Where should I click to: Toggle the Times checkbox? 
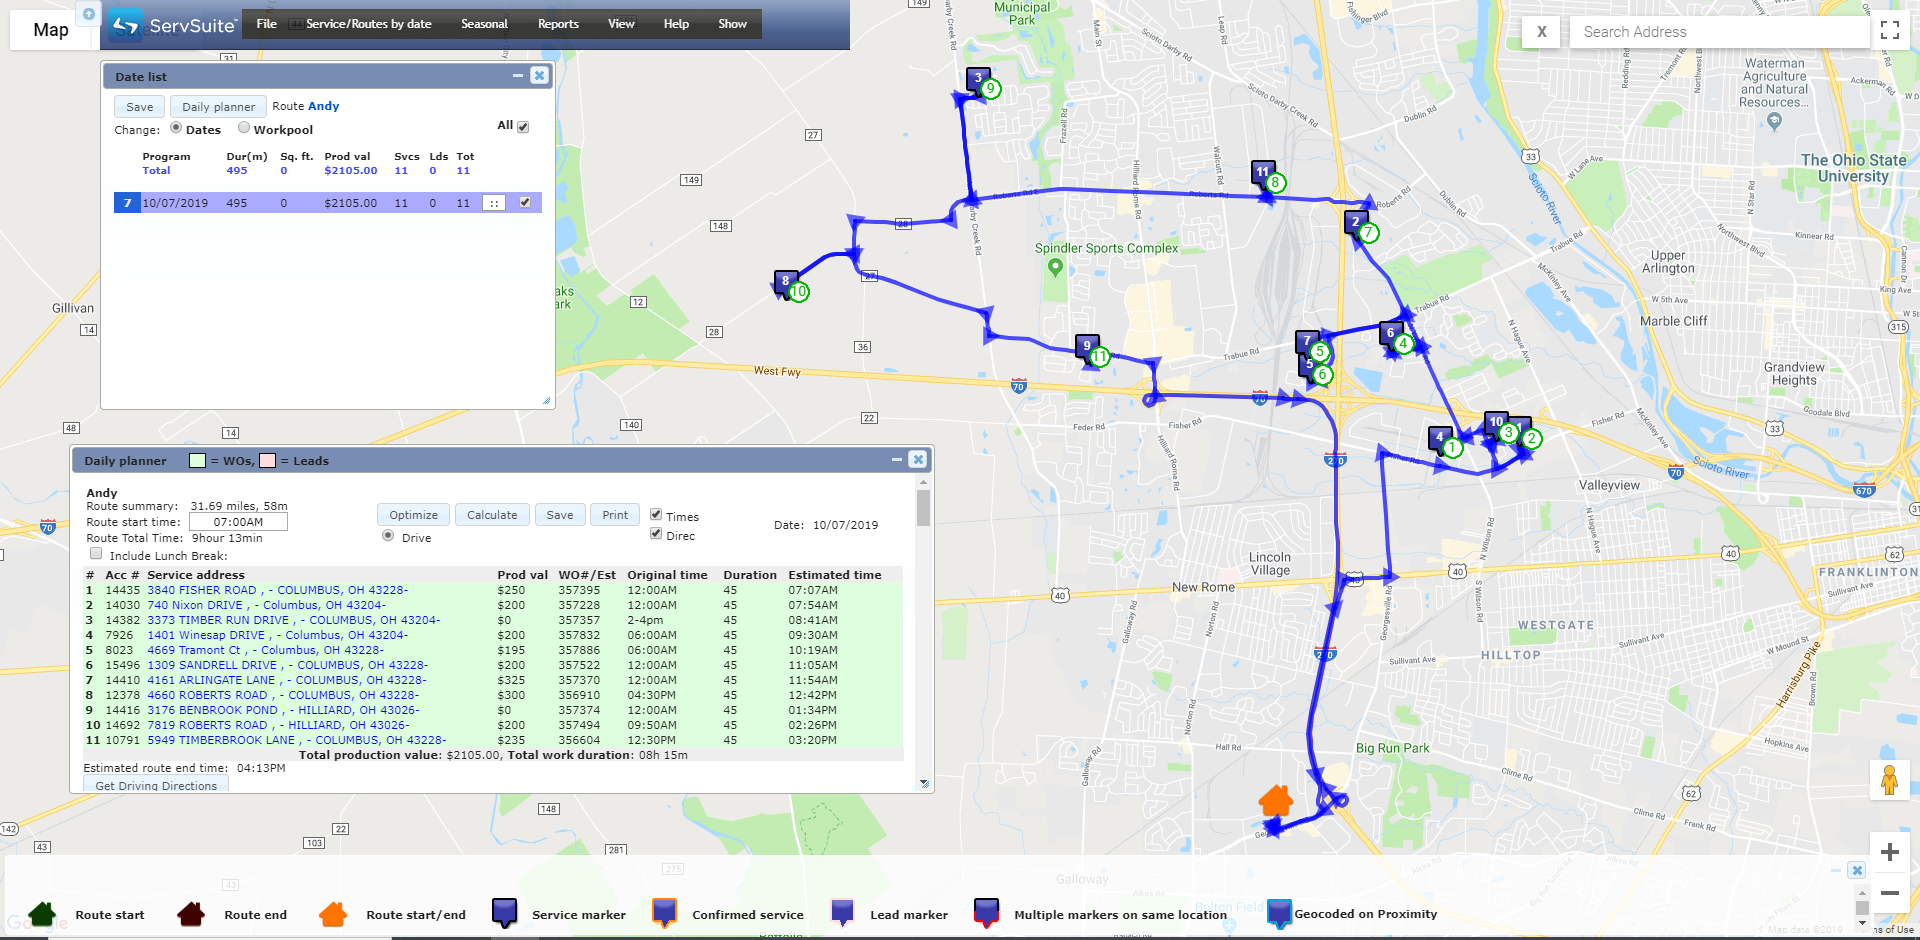(656, 514)
